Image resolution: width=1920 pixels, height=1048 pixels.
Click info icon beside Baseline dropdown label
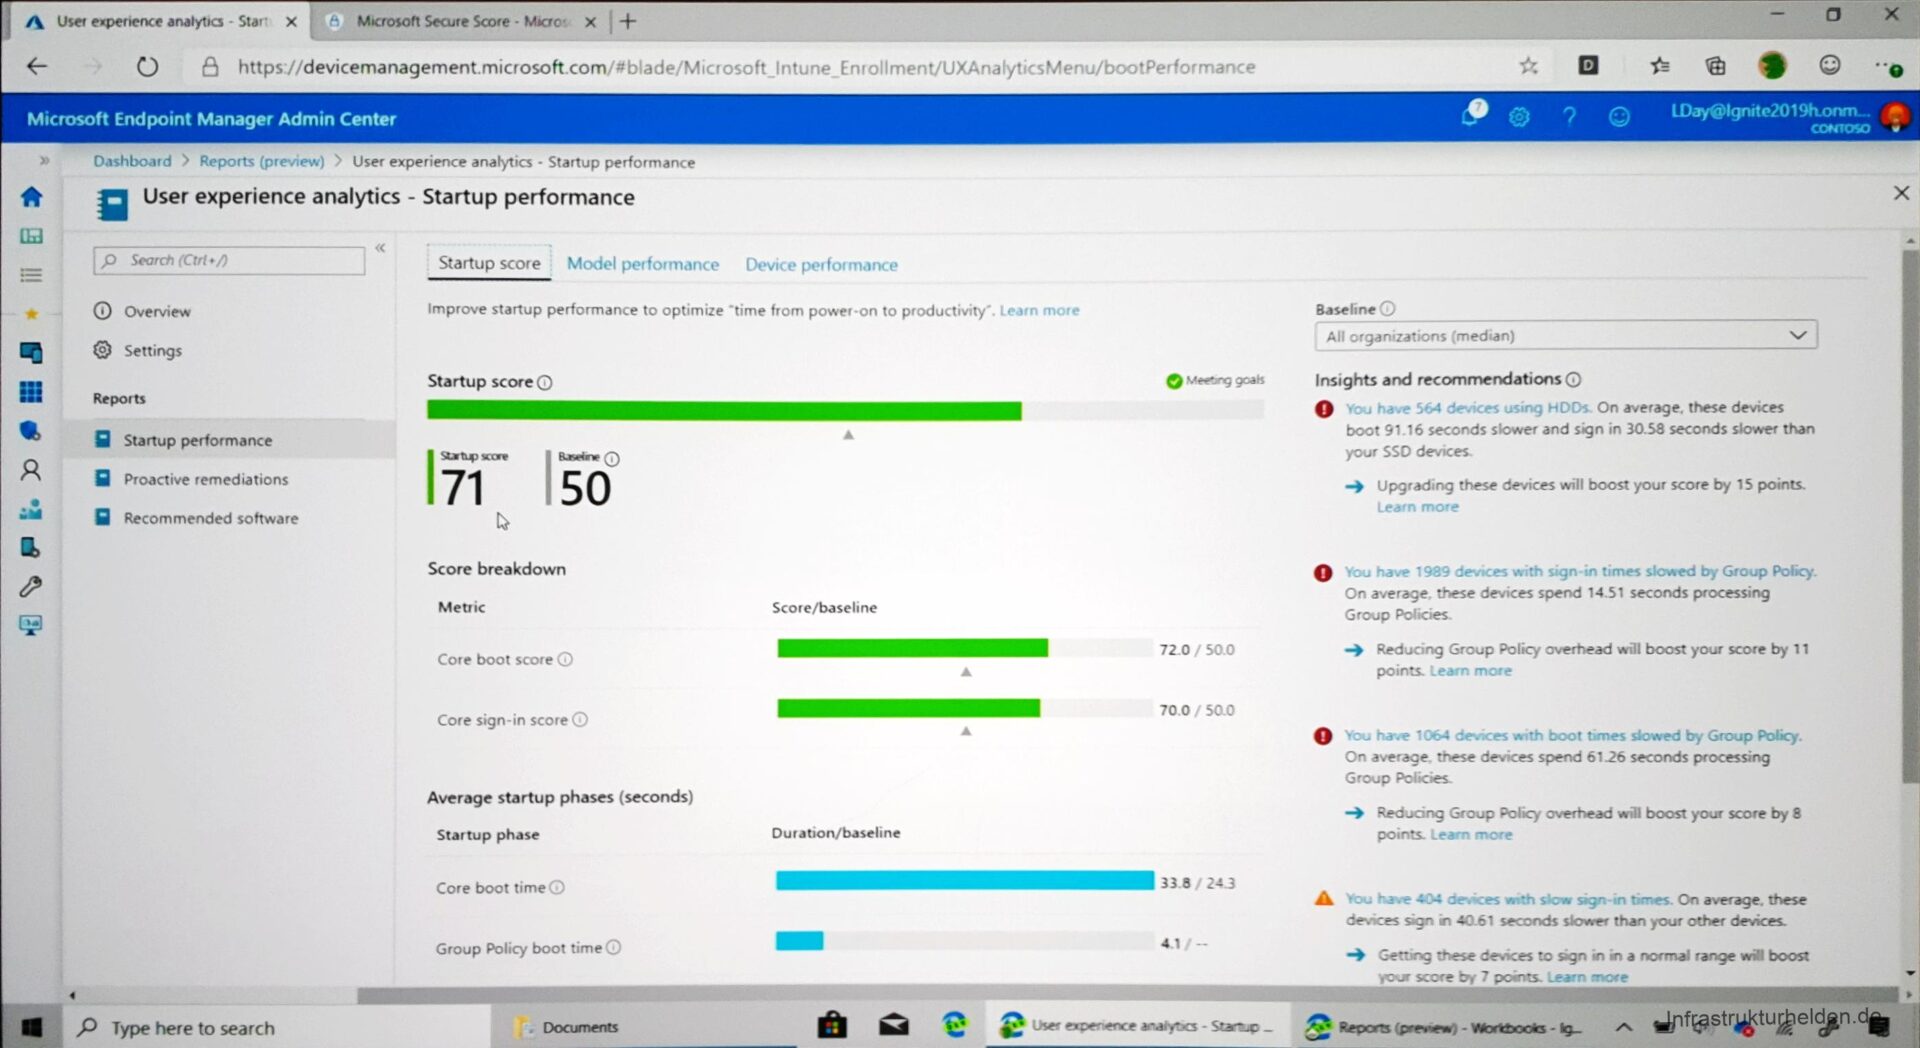pyautogui.click(x=1388, y=309)
